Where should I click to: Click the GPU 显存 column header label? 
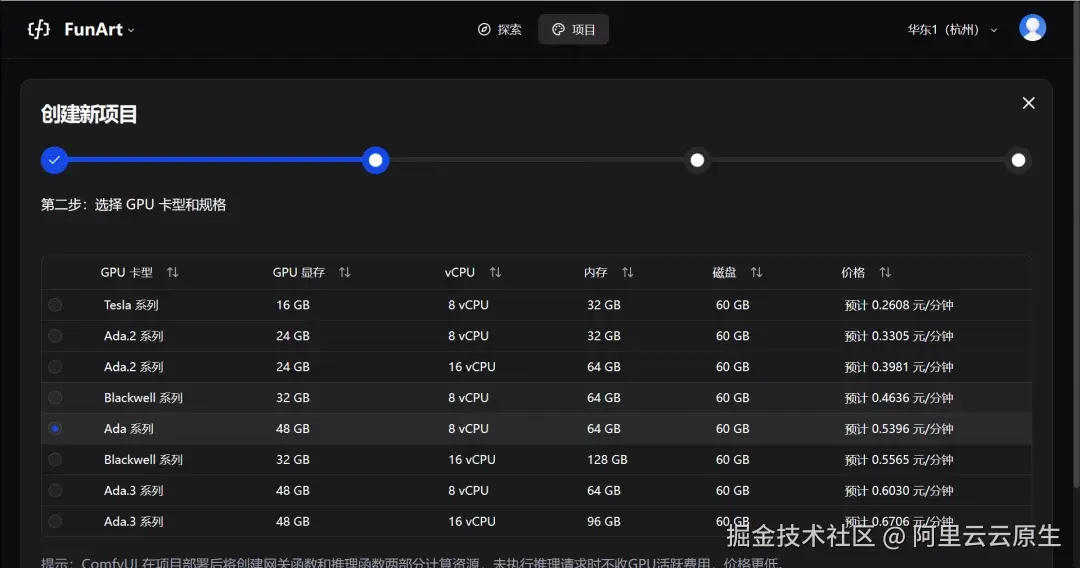pos(298,273)
